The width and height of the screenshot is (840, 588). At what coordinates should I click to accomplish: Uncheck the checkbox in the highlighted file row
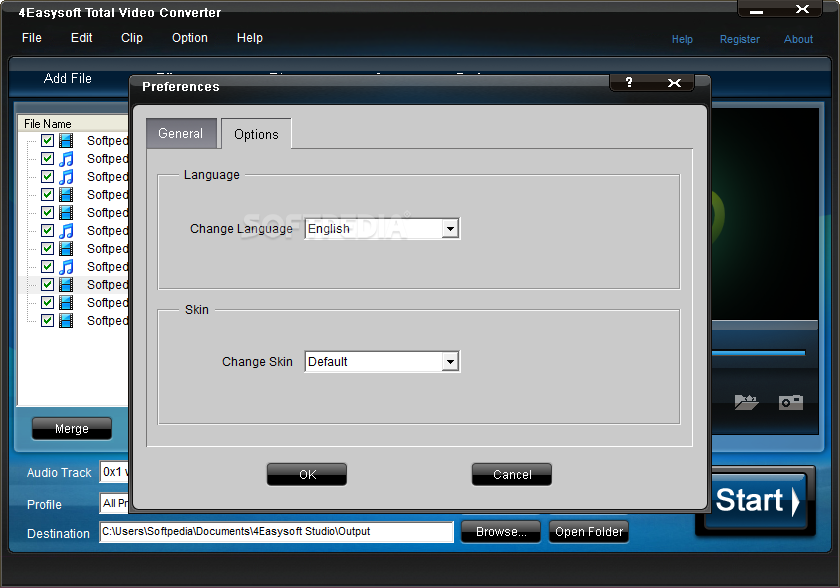click(x=47, y=284)
